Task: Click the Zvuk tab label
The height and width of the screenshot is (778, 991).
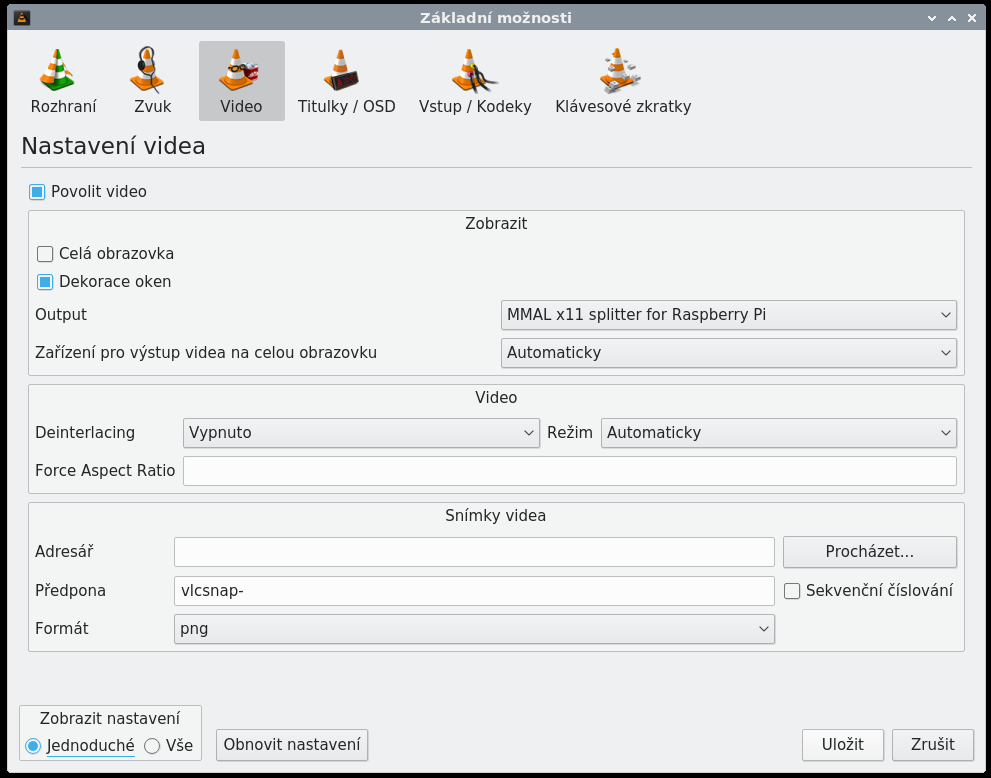Action: pyautogui.click(x=152, y=106)
